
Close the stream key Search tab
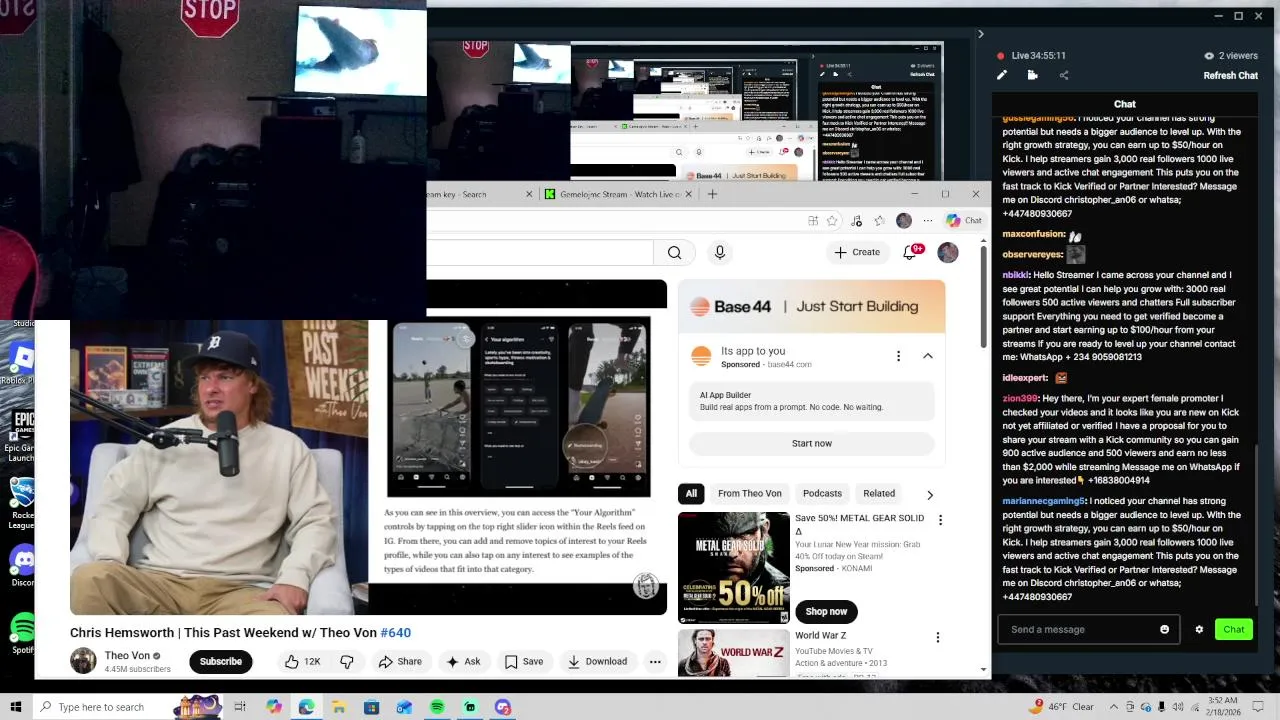[529, 194]
